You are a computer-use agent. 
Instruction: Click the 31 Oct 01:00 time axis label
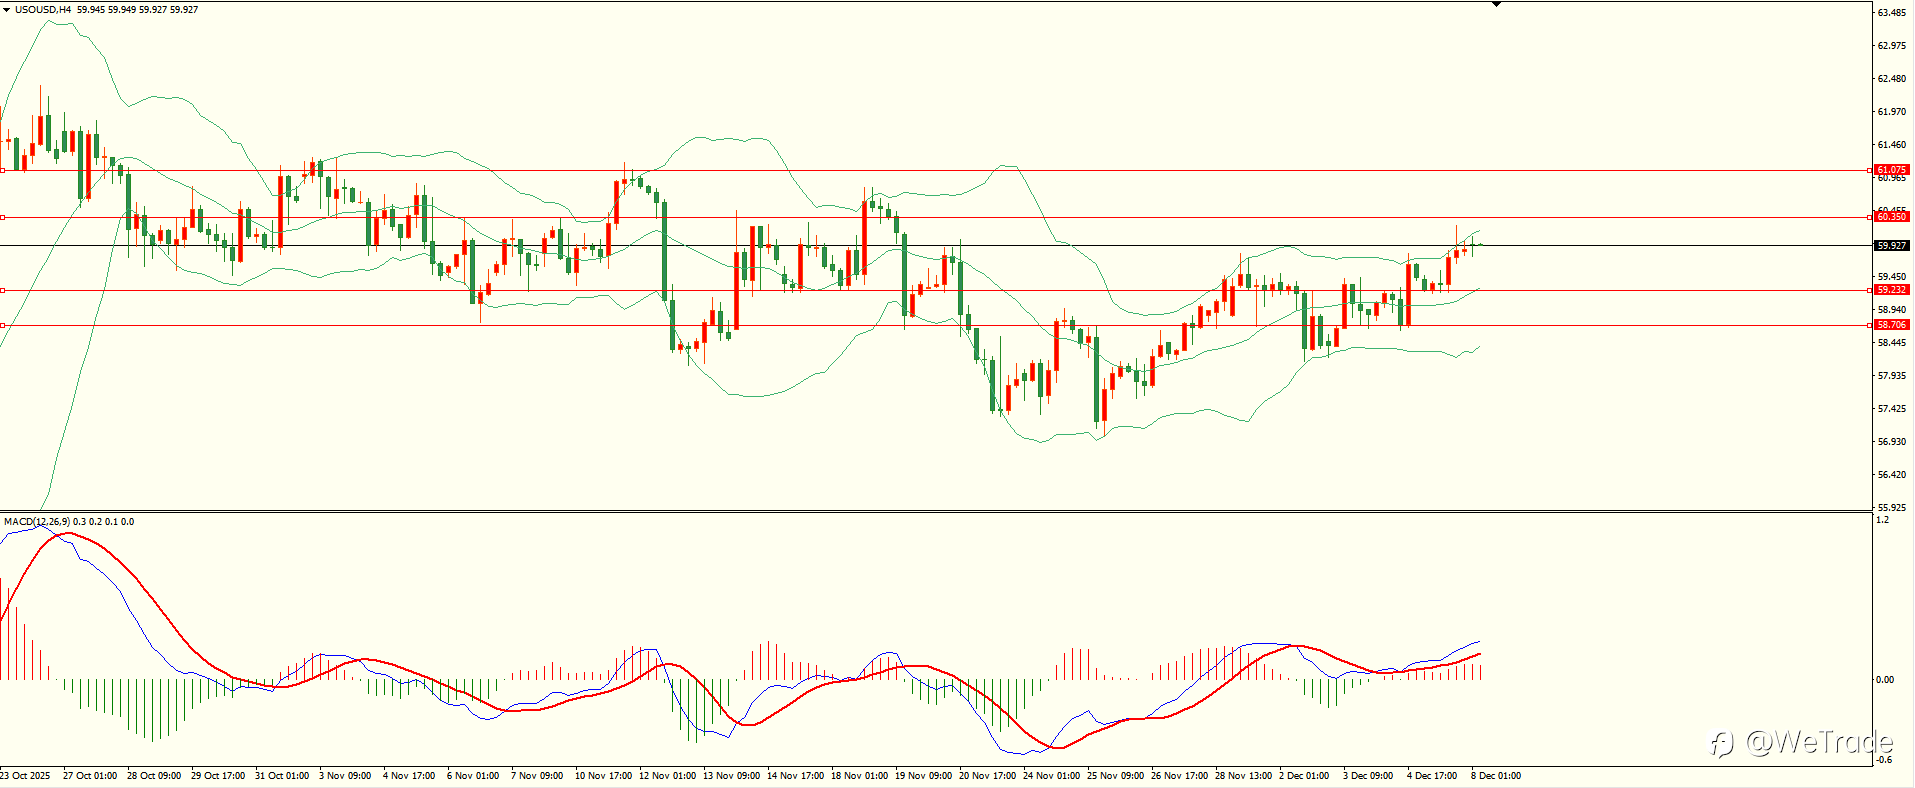[282, 776]
